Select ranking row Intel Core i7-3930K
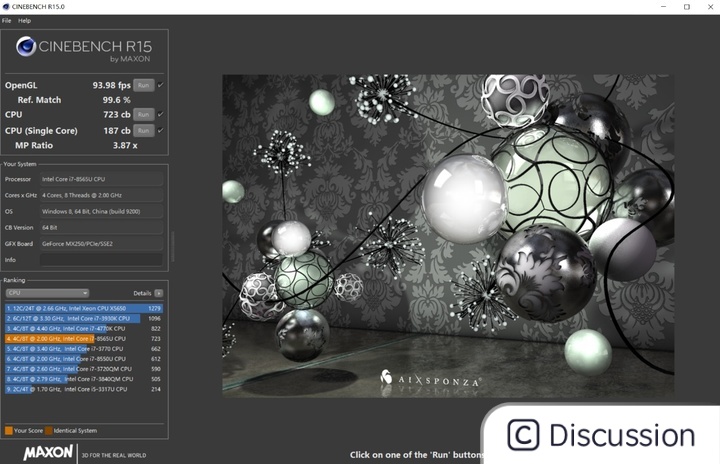Viewport: 720px width, 464px height. click(x=84, y=318)
